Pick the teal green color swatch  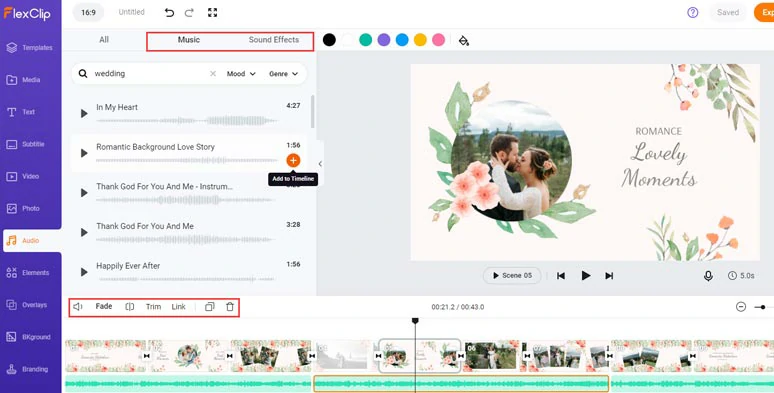(365, 40)
